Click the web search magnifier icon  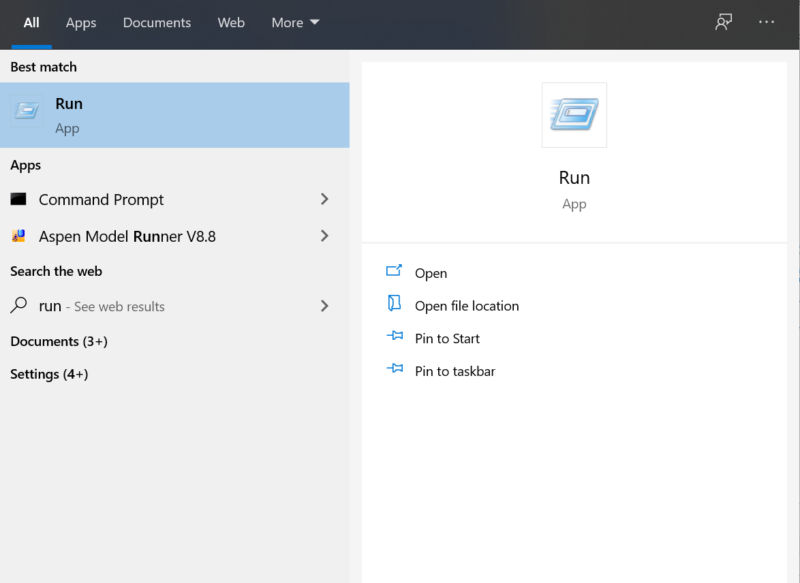click(x=18, y=306)
